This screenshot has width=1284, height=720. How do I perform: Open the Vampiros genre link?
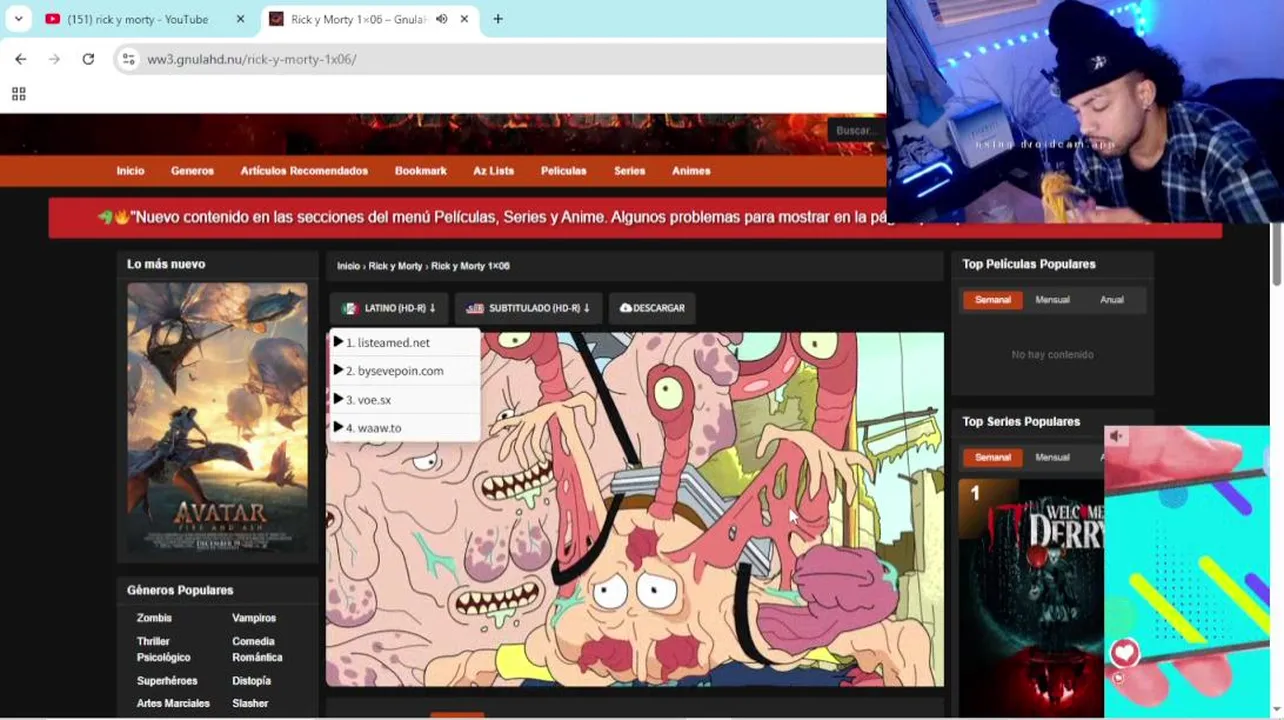(254, 618)
